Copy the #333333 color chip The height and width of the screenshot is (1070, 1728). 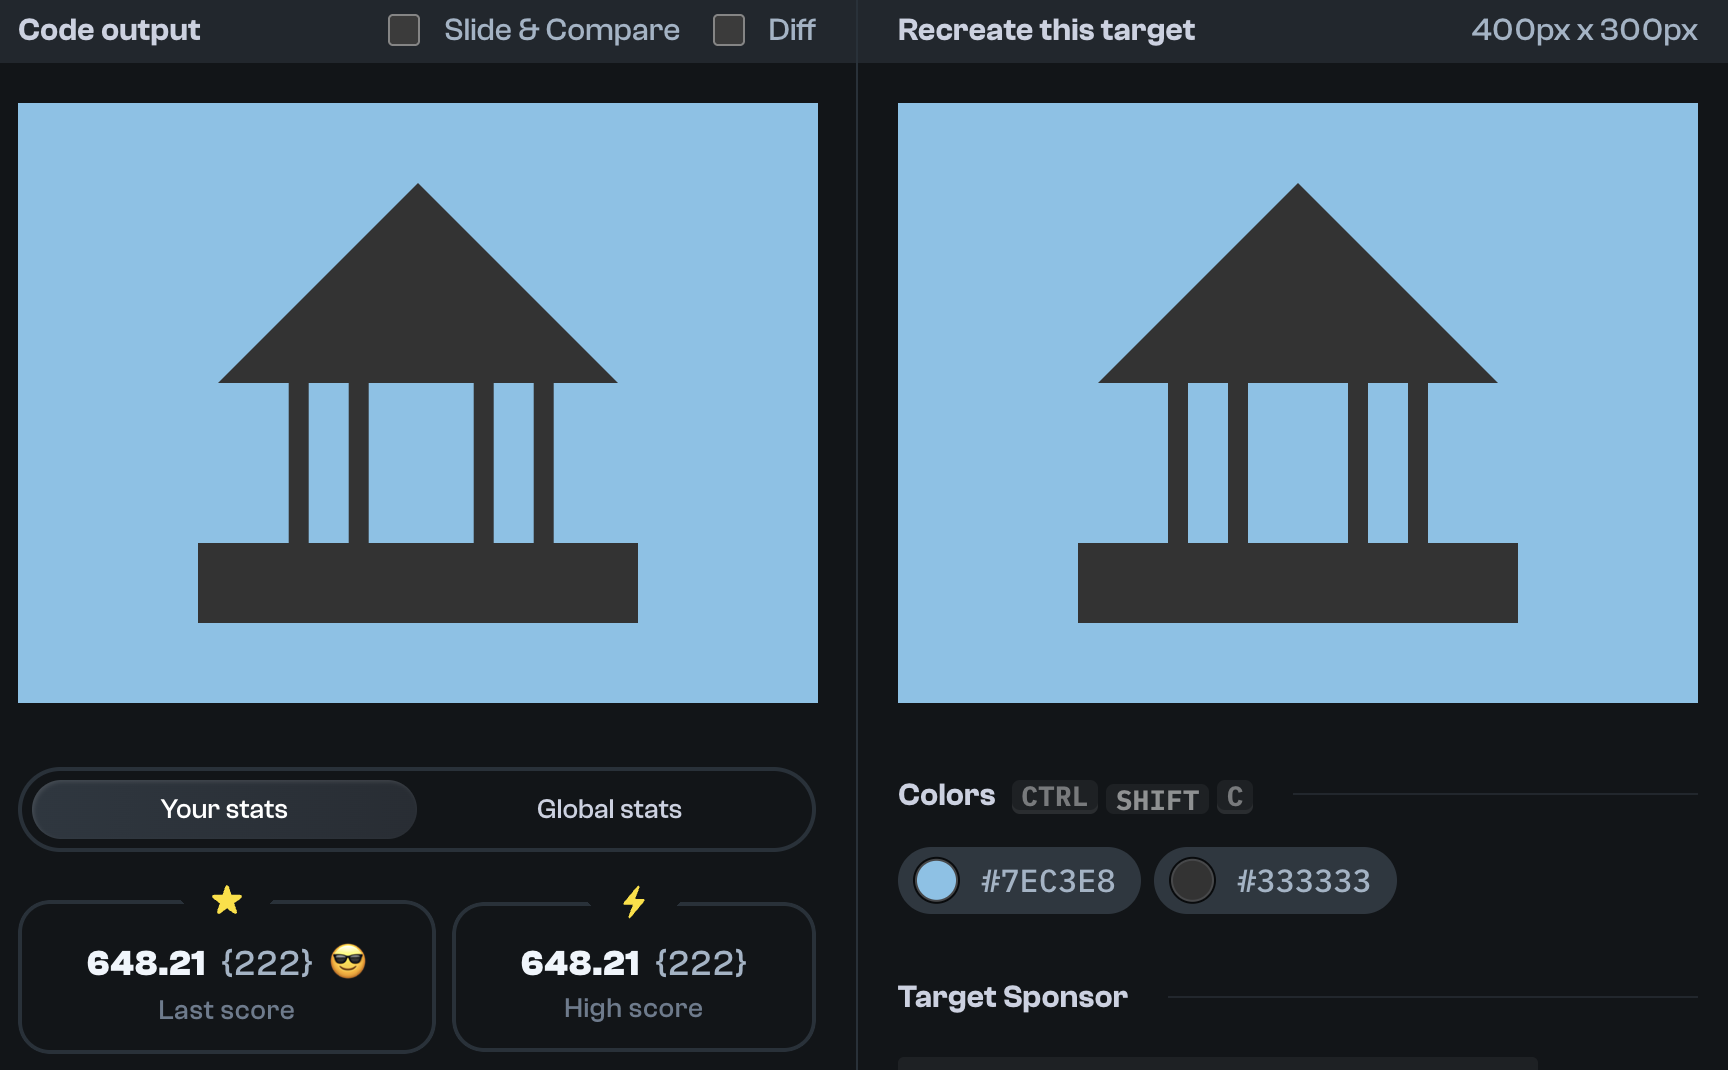pos(1275,881)
